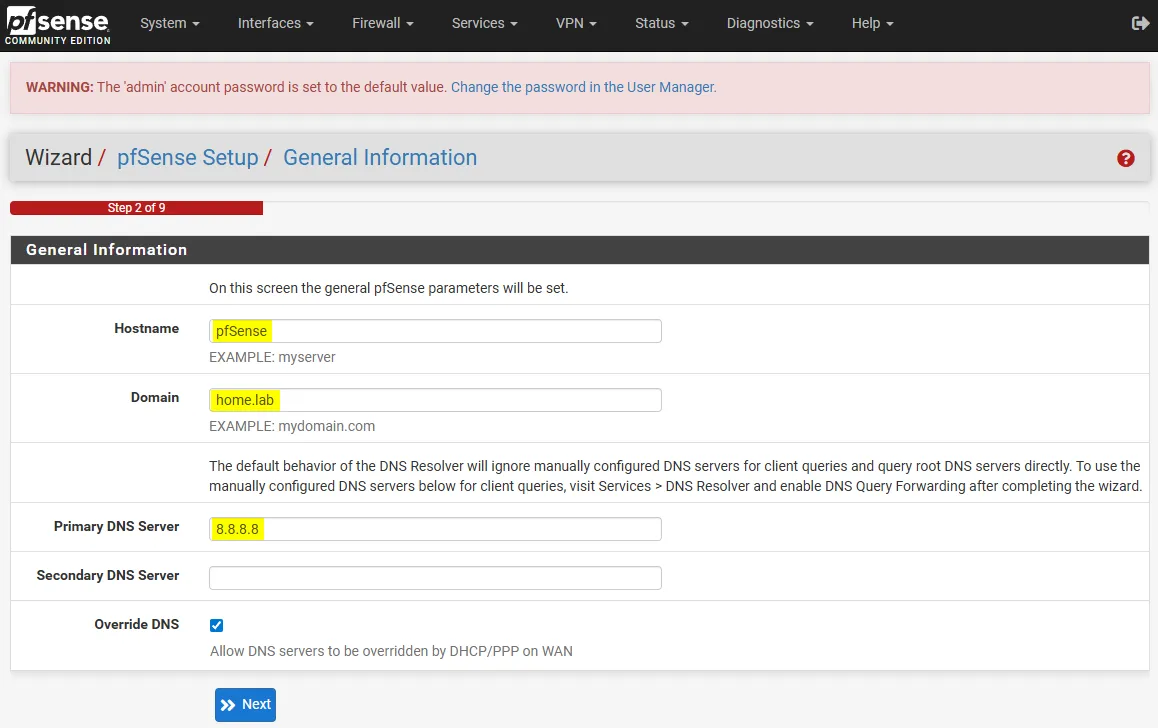Open the Help dropdown
Screen dimensions: 1158x728
870,22
